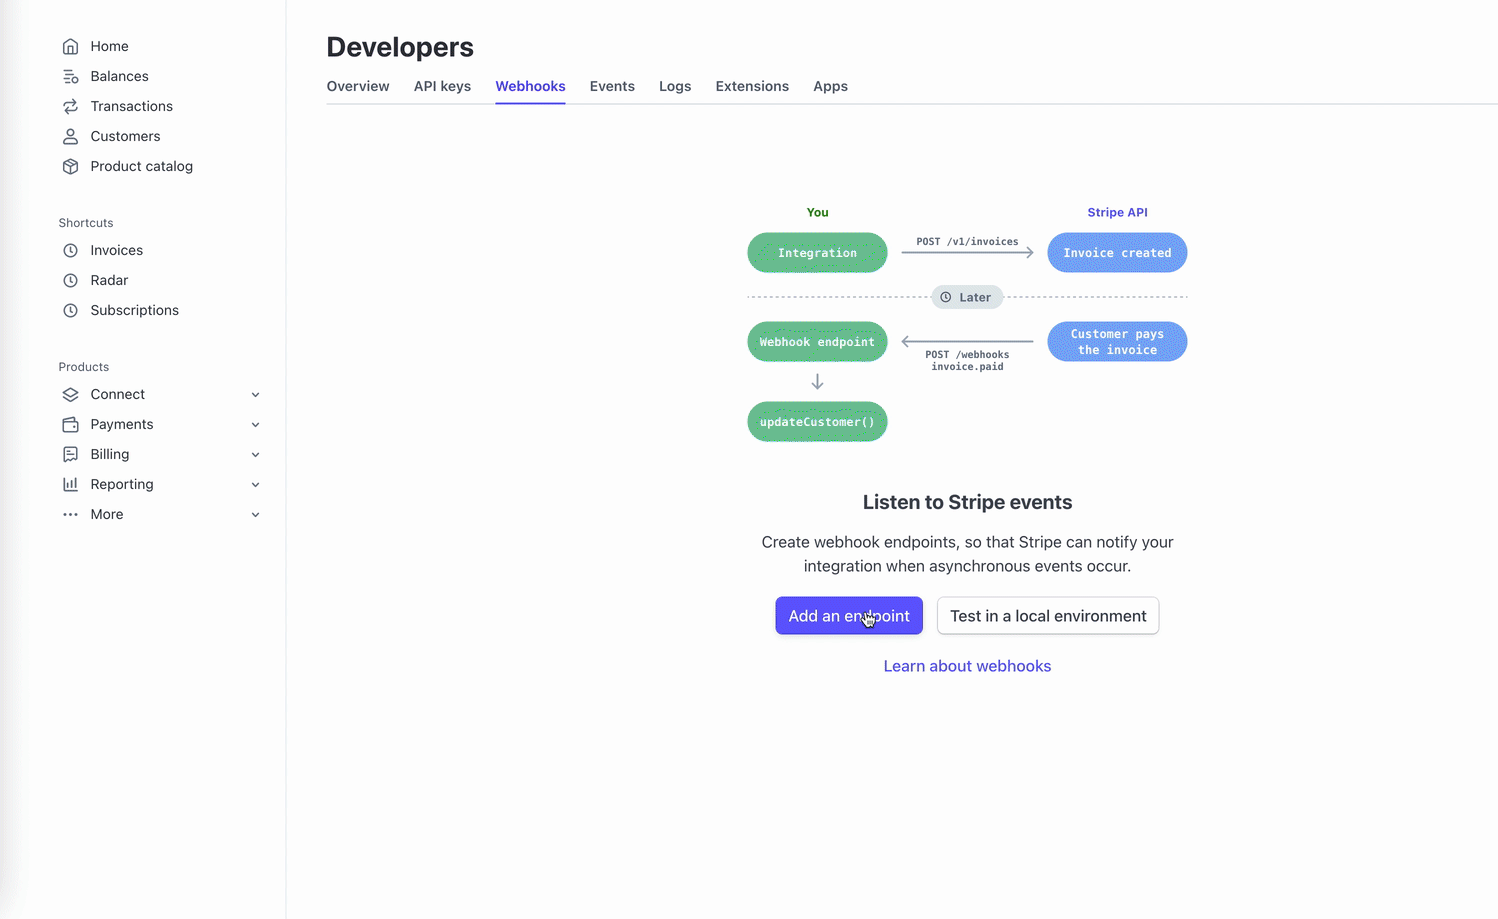Click the POST /v1/invoices text

(967, 242)
